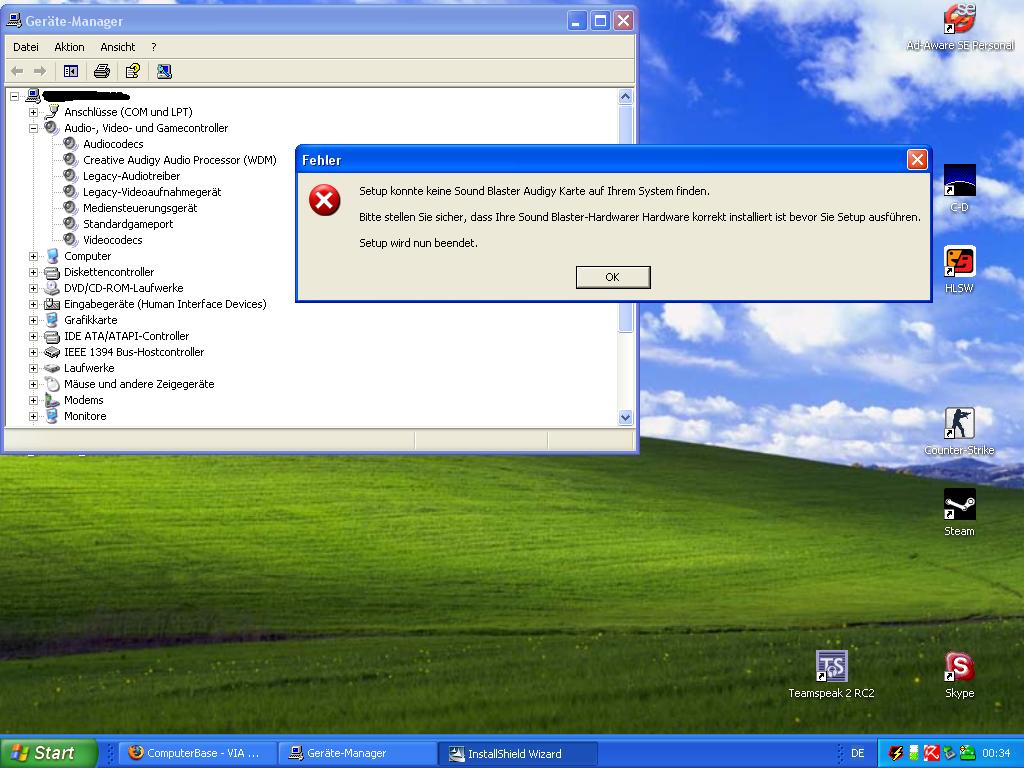Click the Back arrow in Geräte-Manager toolbar
Image resolution: width=1024 pixels, height=768 pixels.
tap(18, 71)
